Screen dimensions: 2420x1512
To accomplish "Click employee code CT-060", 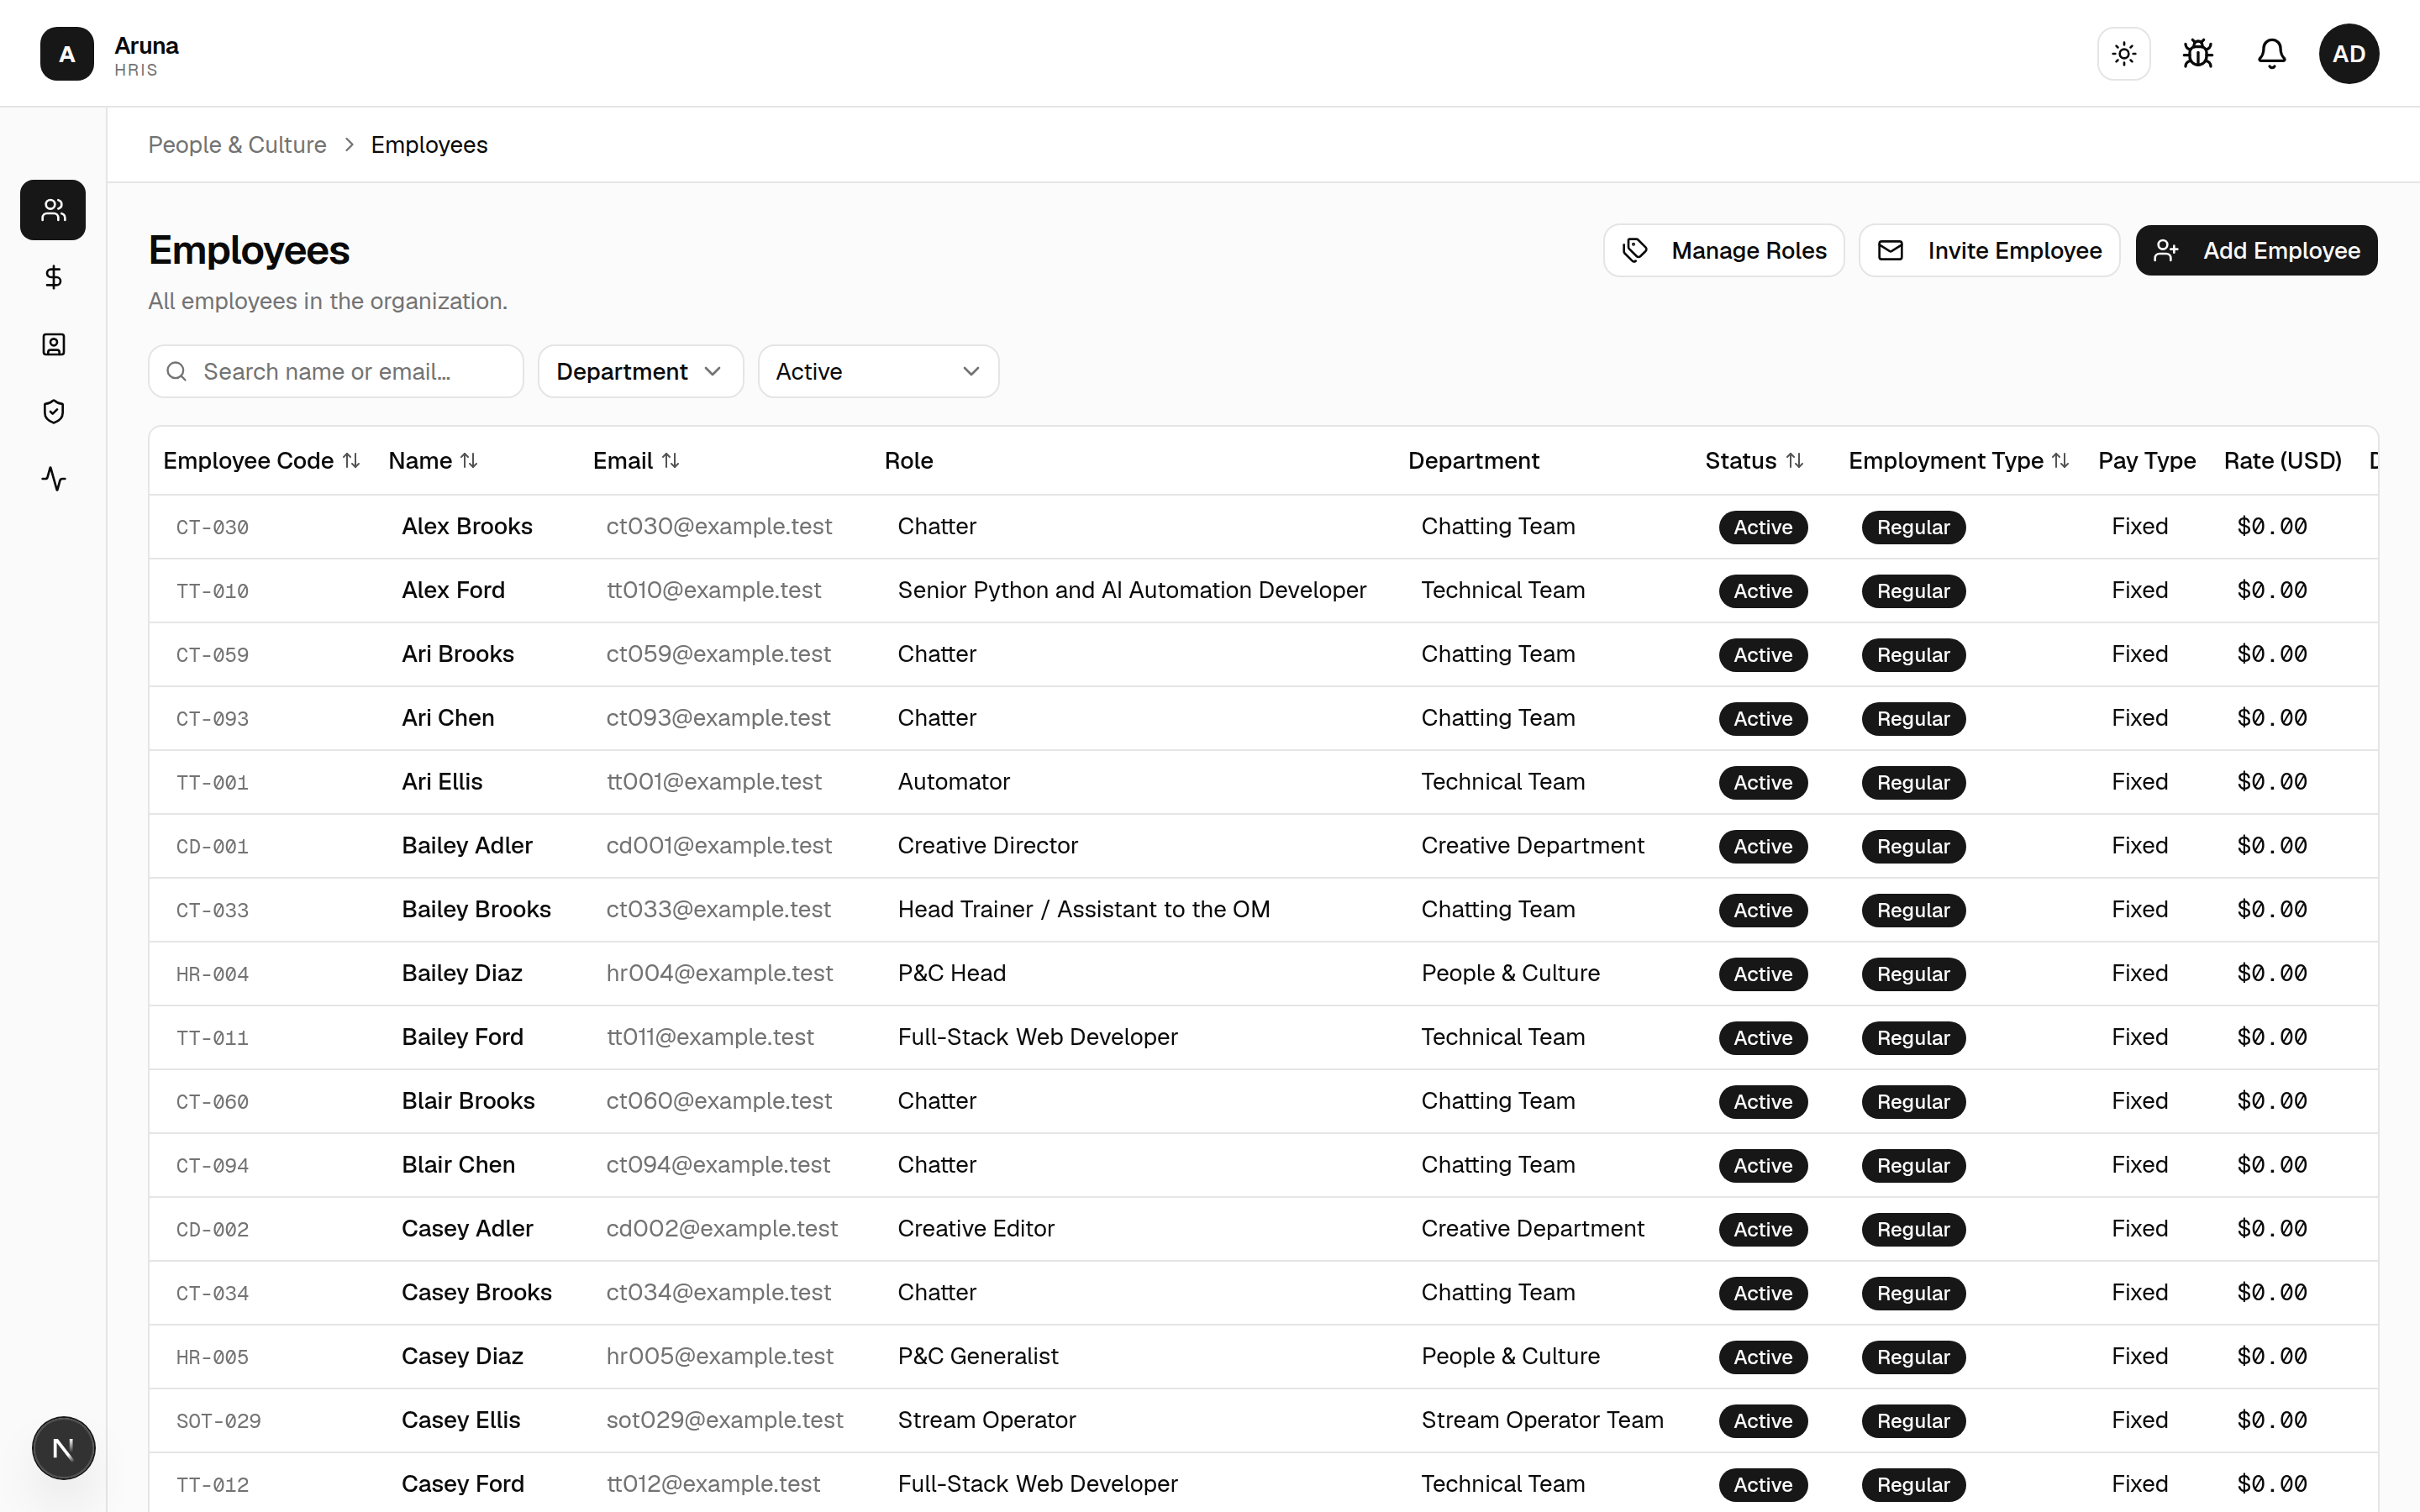I will (x=212, y=1102).
